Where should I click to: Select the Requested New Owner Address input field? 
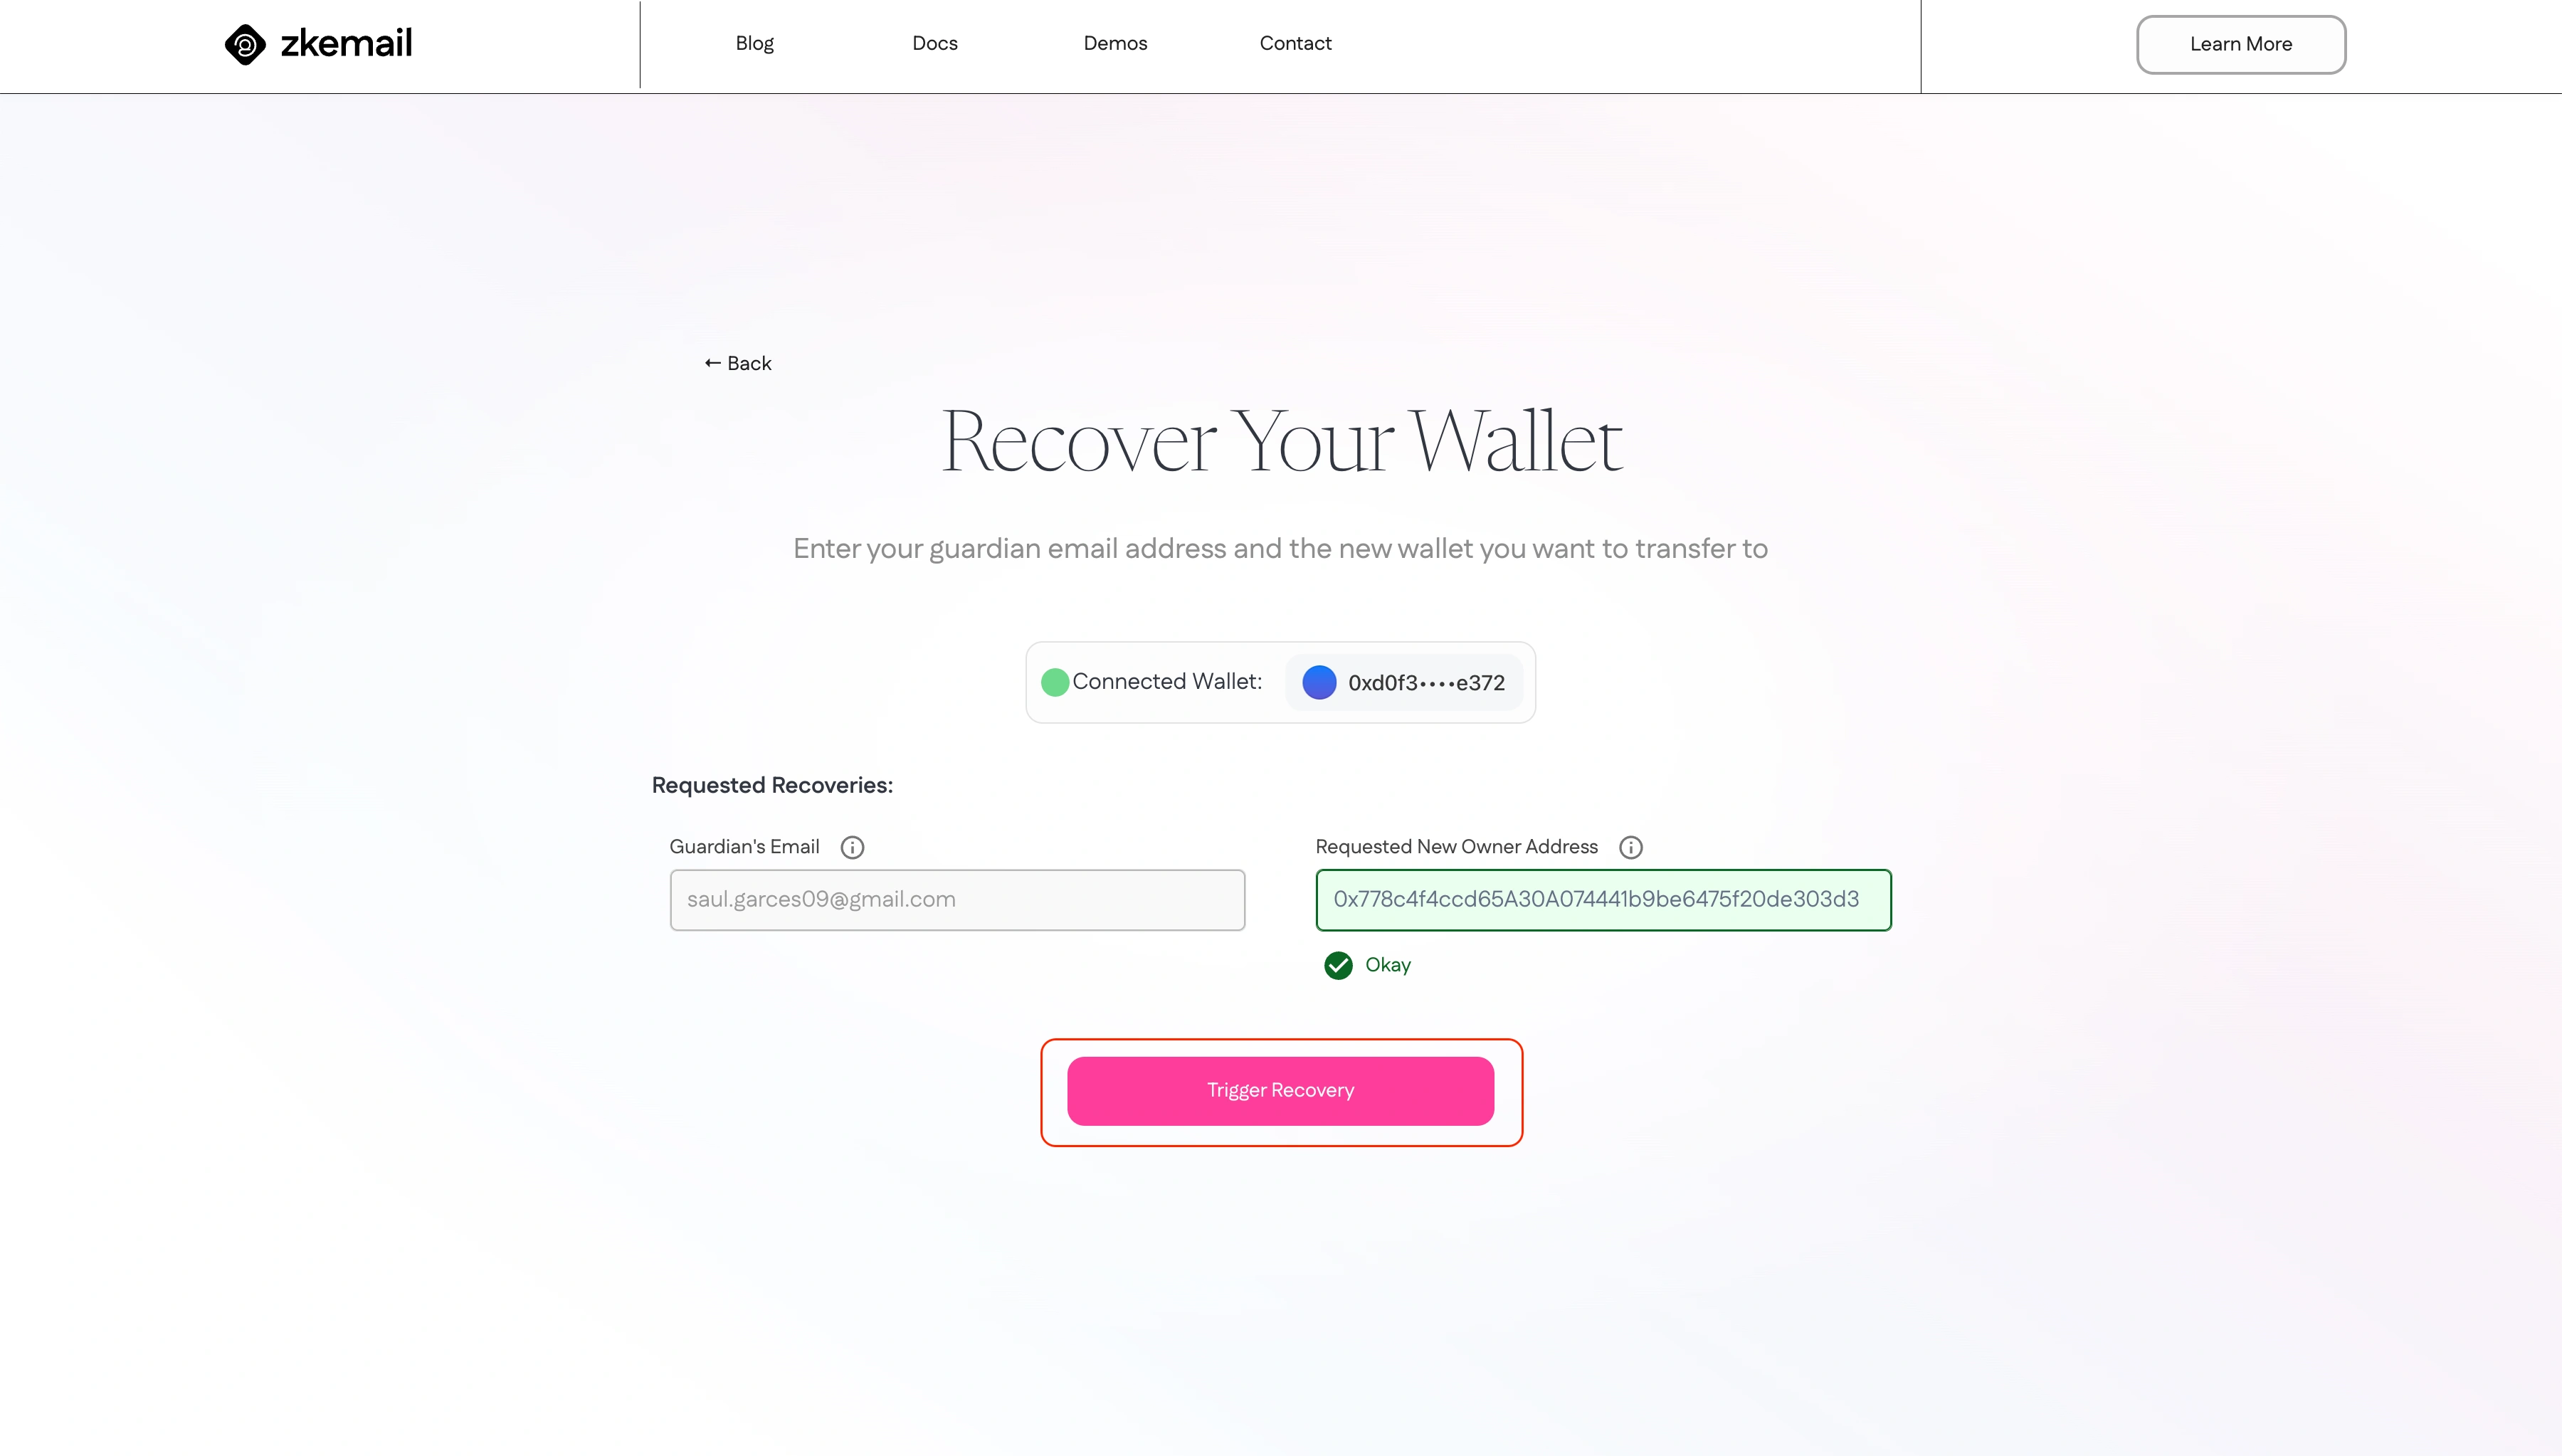[x=1603, y=900]
